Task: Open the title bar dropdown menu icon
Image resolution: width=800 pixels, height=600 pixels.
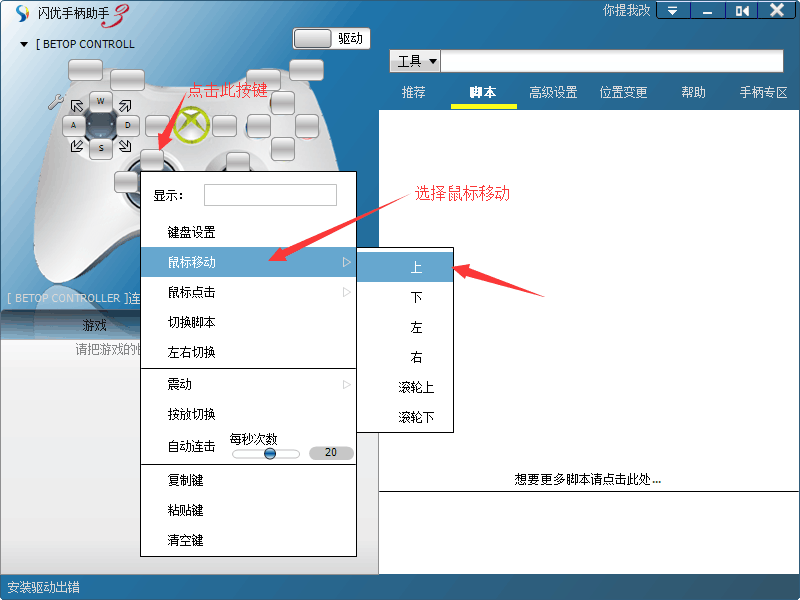Action: pyautogui.click(x=672, y=10)
